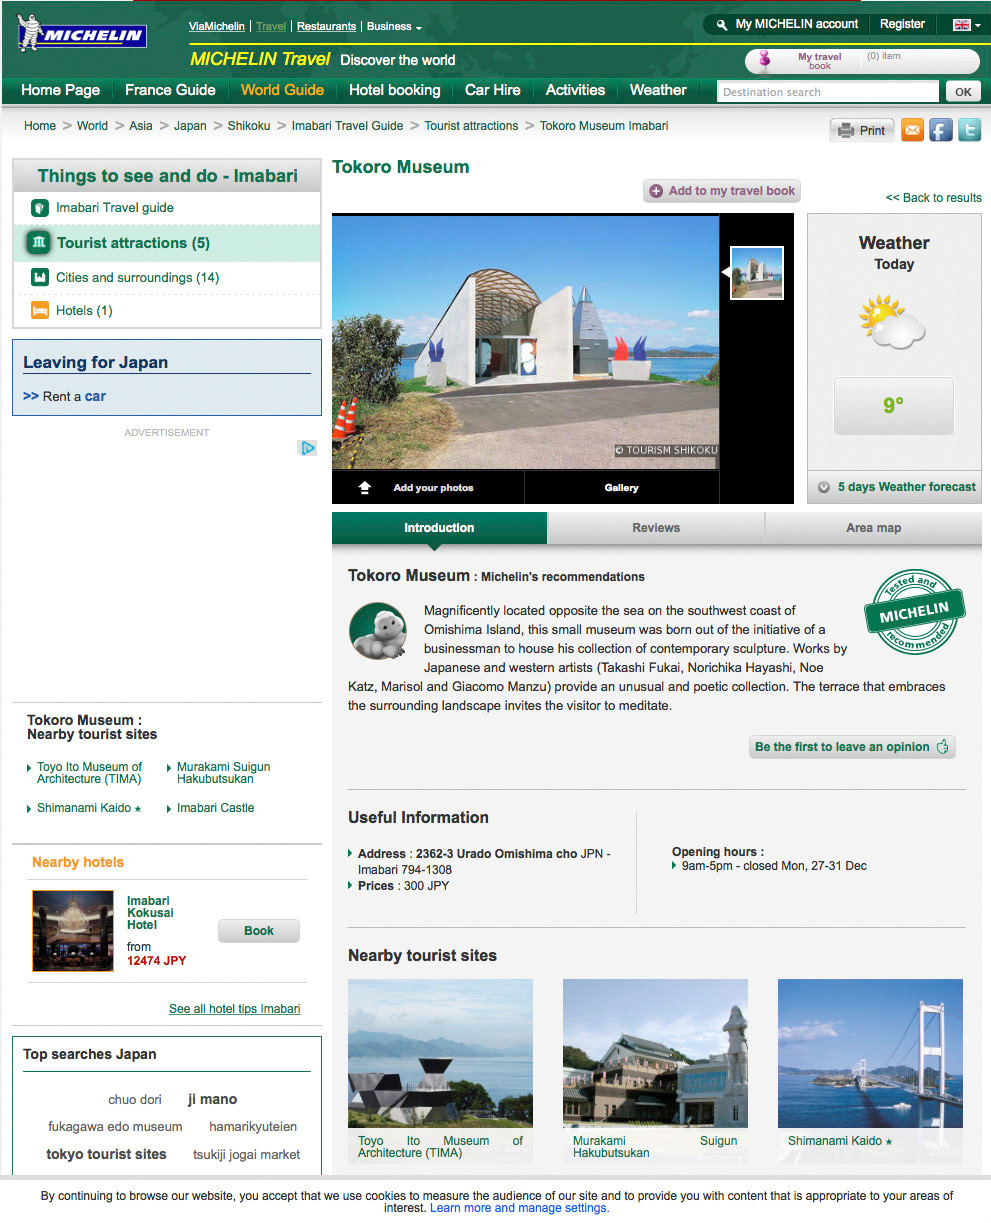991x1223 pixels.
Task: Click the Imabari Kokusai Hotel photo
Action: (x=73, y=931)
